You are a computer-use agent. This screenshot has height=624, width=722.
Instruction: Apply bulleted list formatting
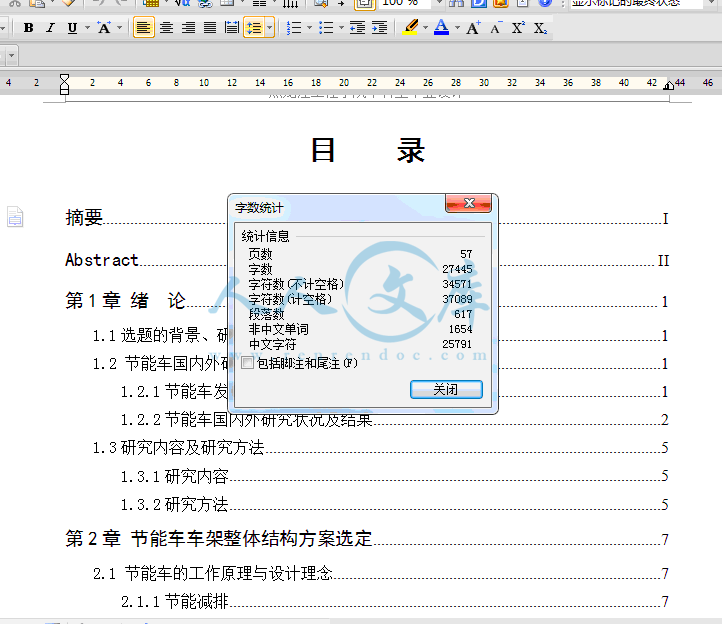tap(326, 28)
